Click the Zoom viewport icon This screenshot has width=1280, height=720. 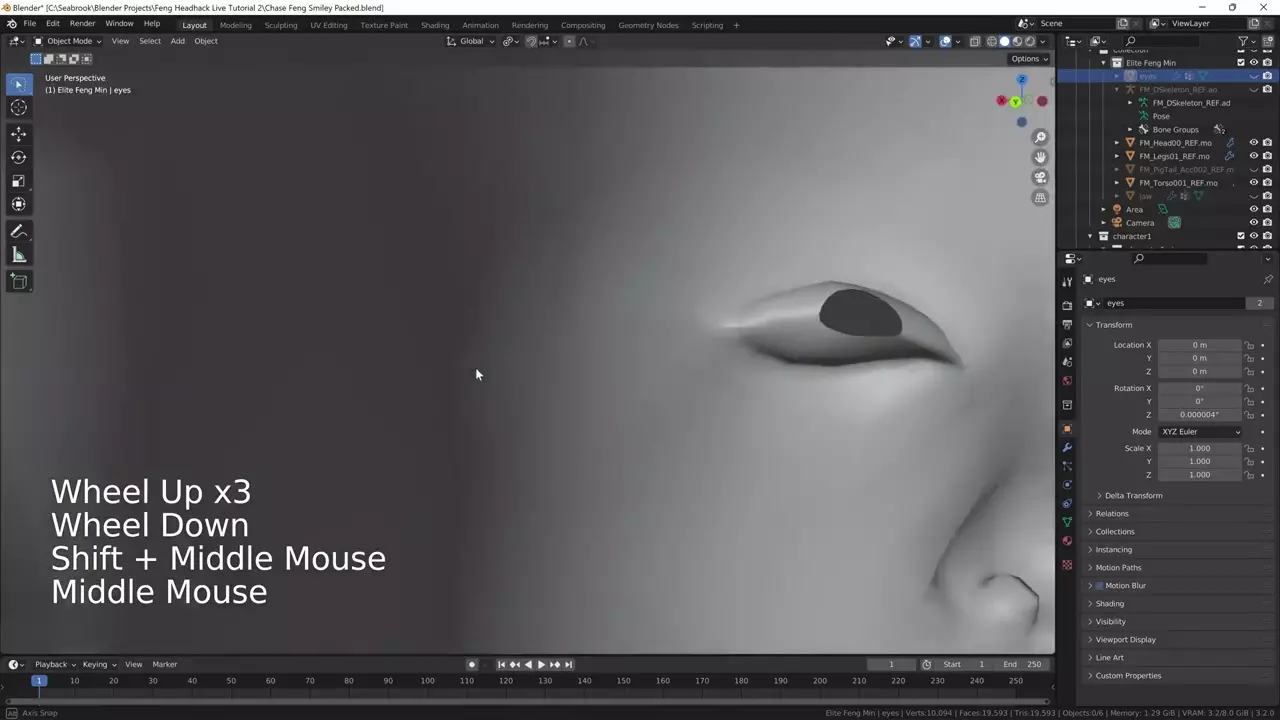[1040, 137]
